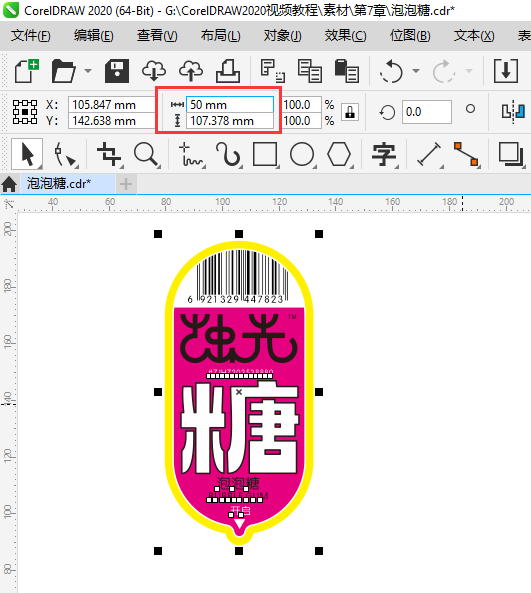Select the Artistic Media tool
This screenshot has width=531, height=593.
pyautogui.click(x=228, y=154)
